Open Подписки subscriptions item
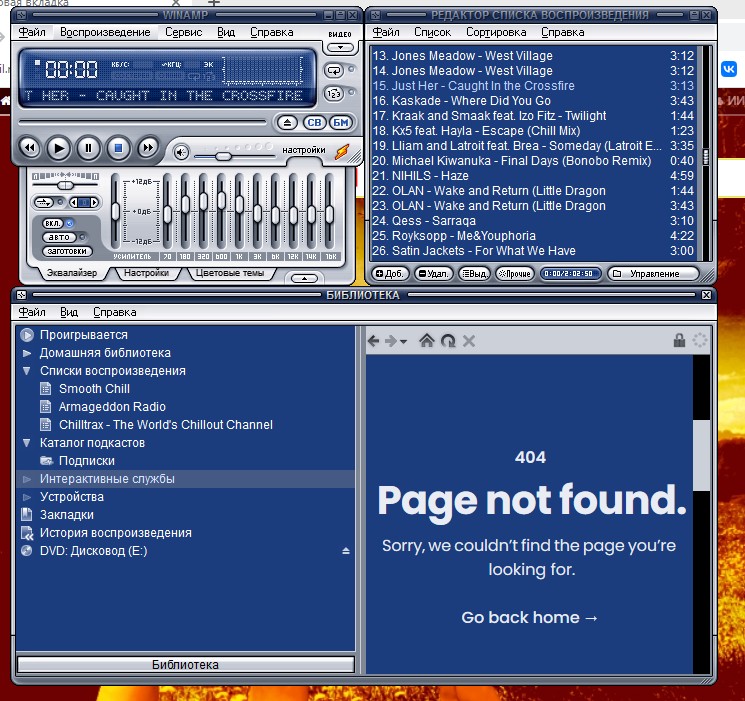This screenshot has height=701, width=745. 86,461
